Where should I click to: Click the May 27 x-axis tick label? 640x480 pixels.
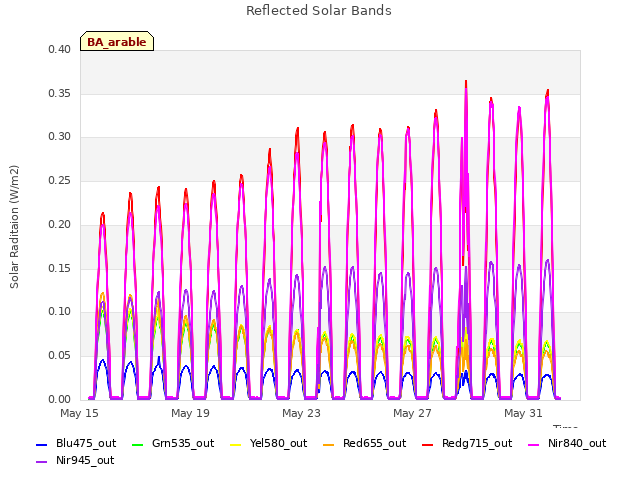pos(412,413)
